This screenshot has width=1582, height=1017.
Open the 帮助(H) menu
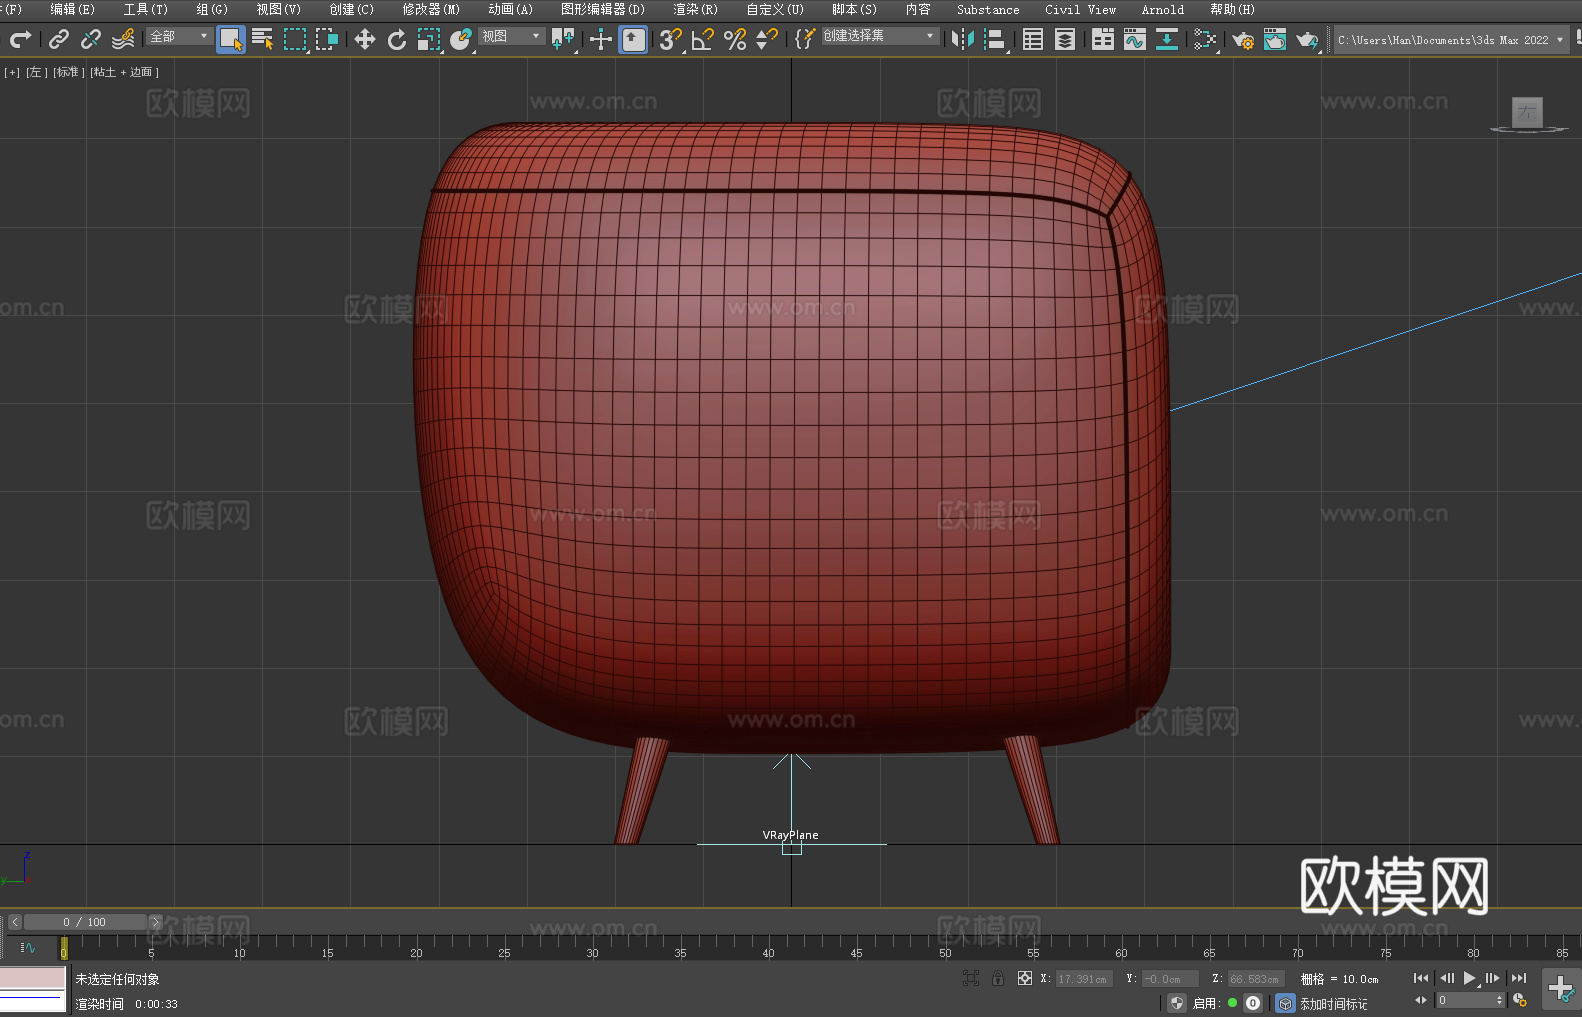tap(1232, 9)
